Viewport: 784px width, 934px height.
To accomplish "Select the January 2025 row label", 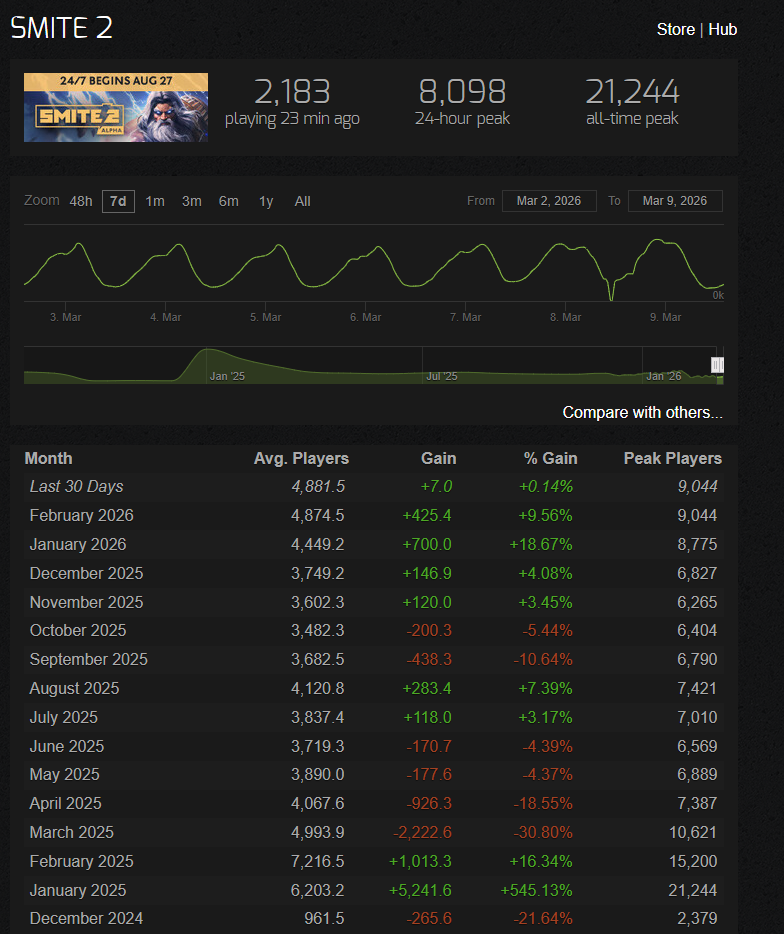I will pos(78,890).
